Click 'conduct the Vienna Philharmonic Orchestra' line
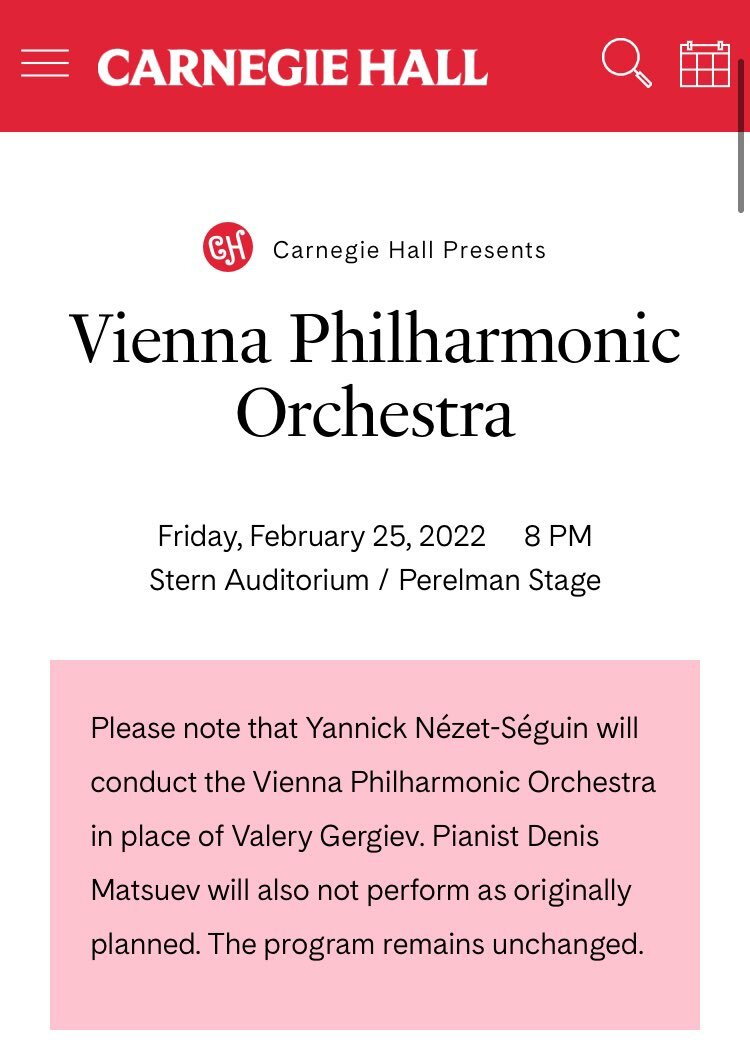This screenshot has width=750, height=1063. tap(373, 782)
